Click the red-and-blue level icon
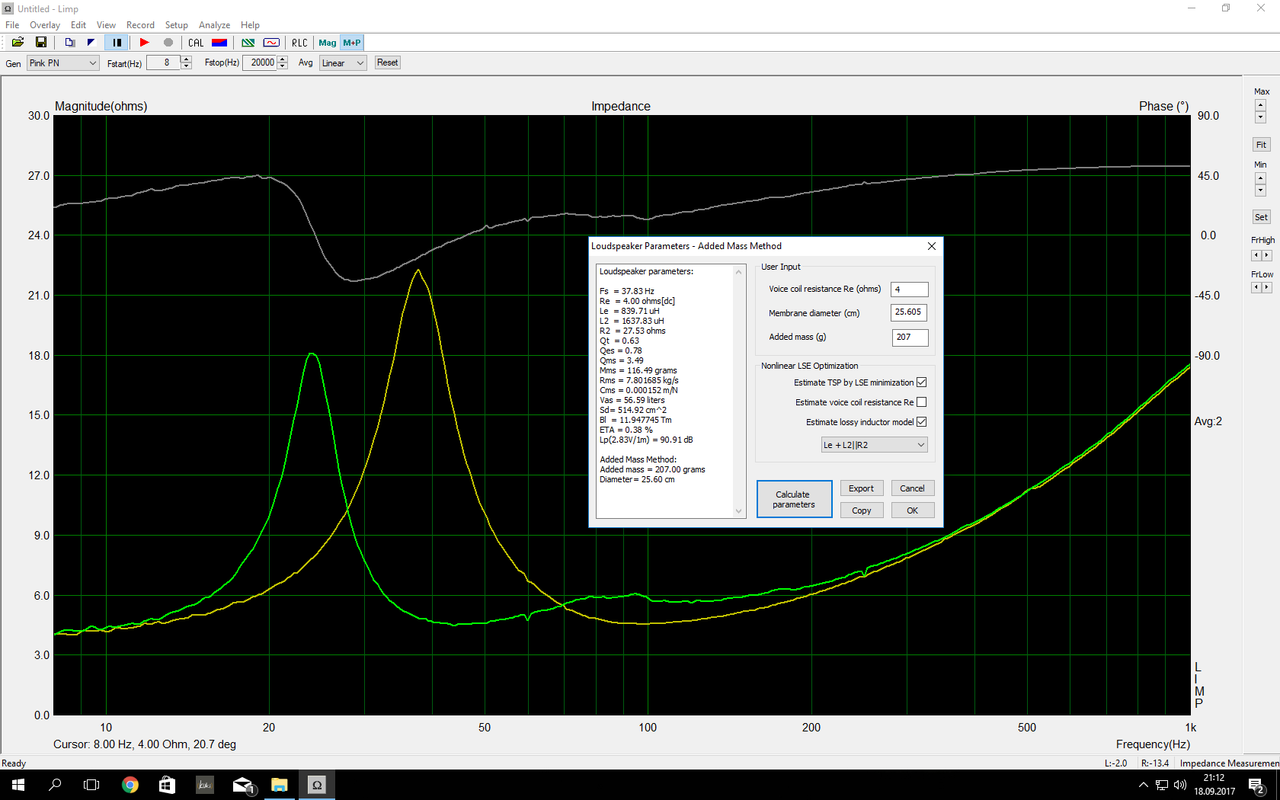 (x=219, y=42)
